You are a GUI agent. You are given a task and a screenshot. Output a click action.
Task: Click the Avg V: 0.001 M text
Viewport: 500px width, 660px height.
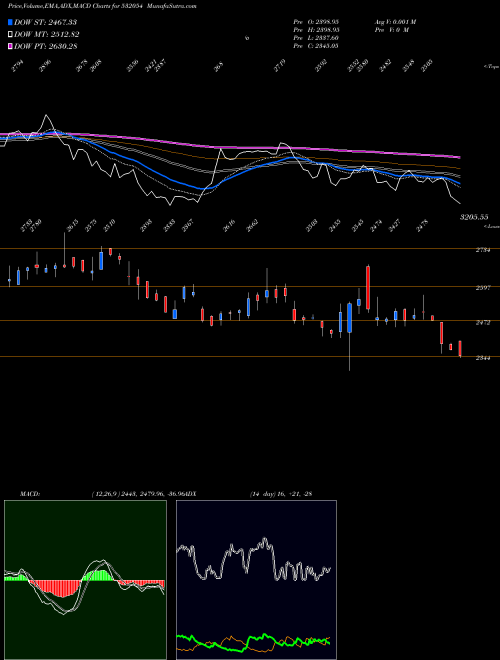click(x=395, y=22)
